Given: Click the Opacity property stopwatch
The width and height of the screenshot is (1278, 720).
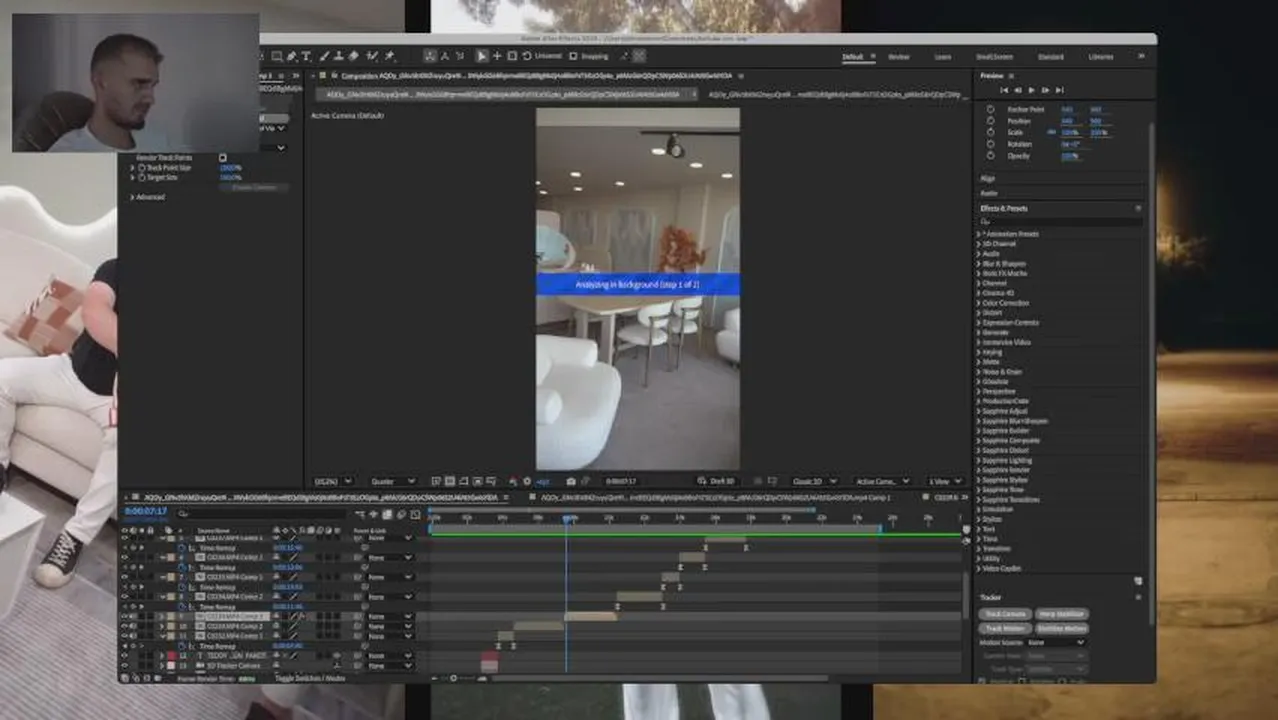Looking at the screenshot, I should pyautogui.click(x=991, y=156).
